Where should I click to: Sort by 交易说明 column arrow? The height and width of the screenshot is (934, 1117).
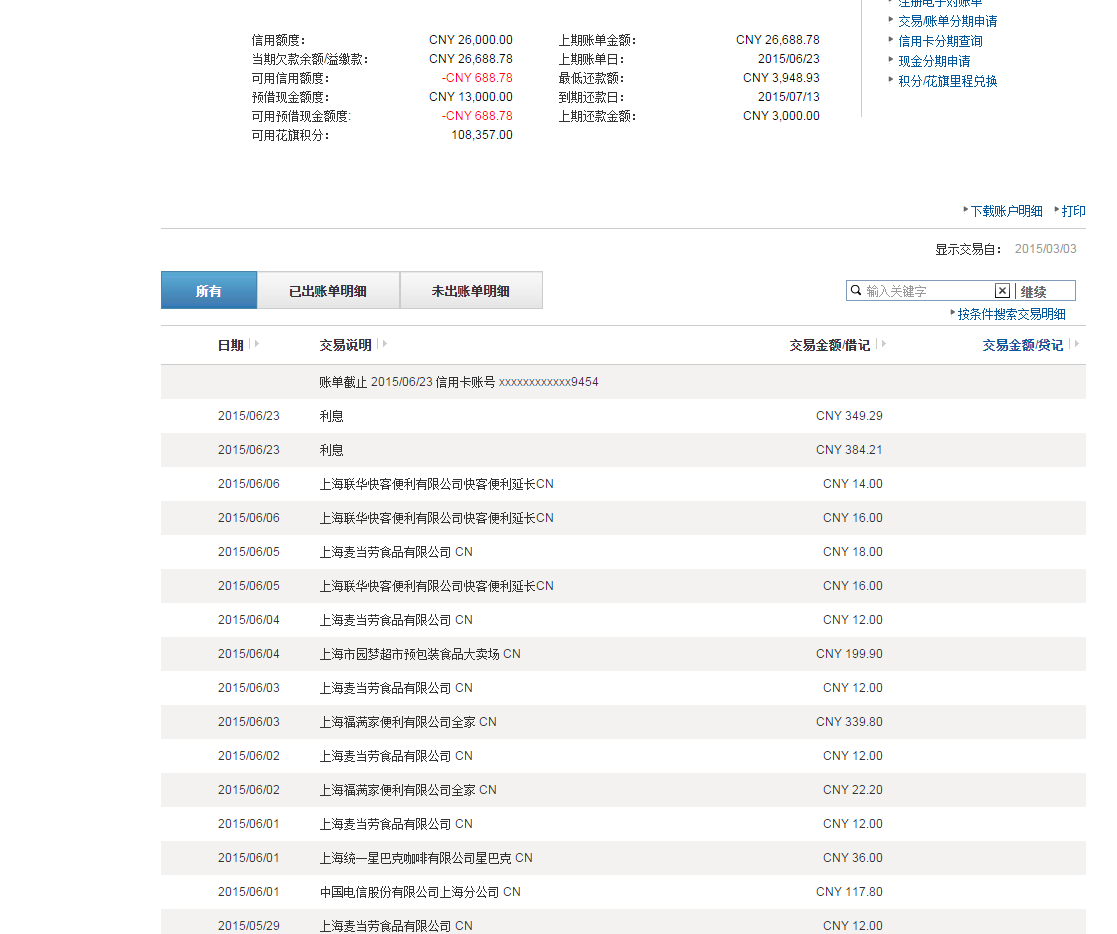tap(385, 344)
